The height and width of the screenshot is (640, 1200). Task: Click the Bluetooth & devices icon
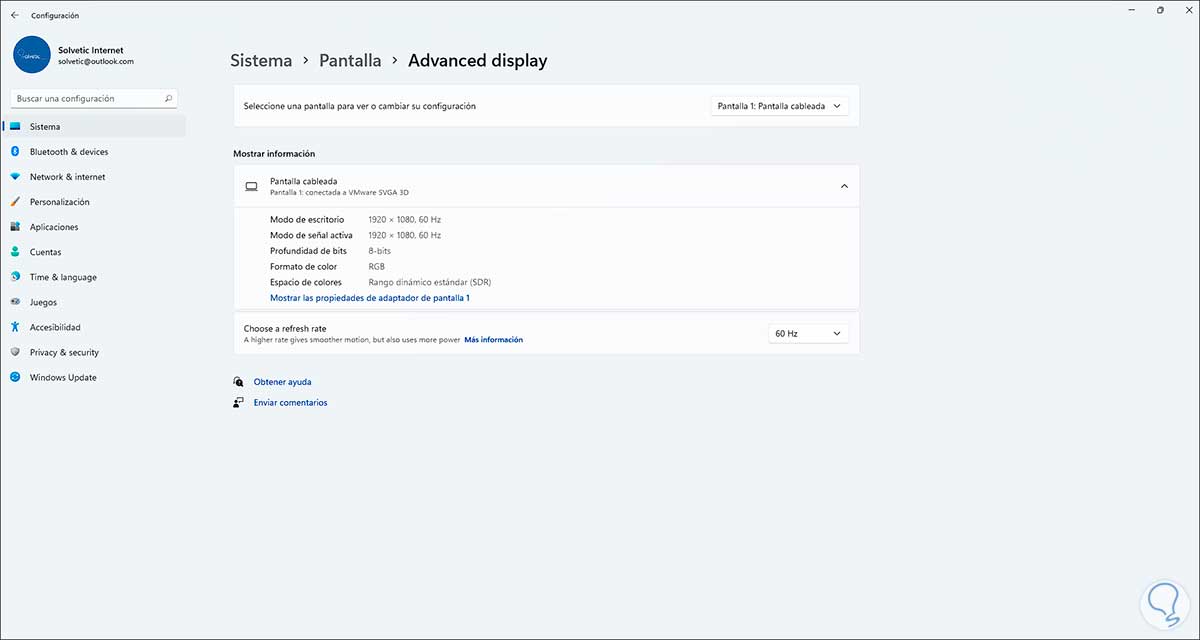pyautogui.click(x=15, y=152)
